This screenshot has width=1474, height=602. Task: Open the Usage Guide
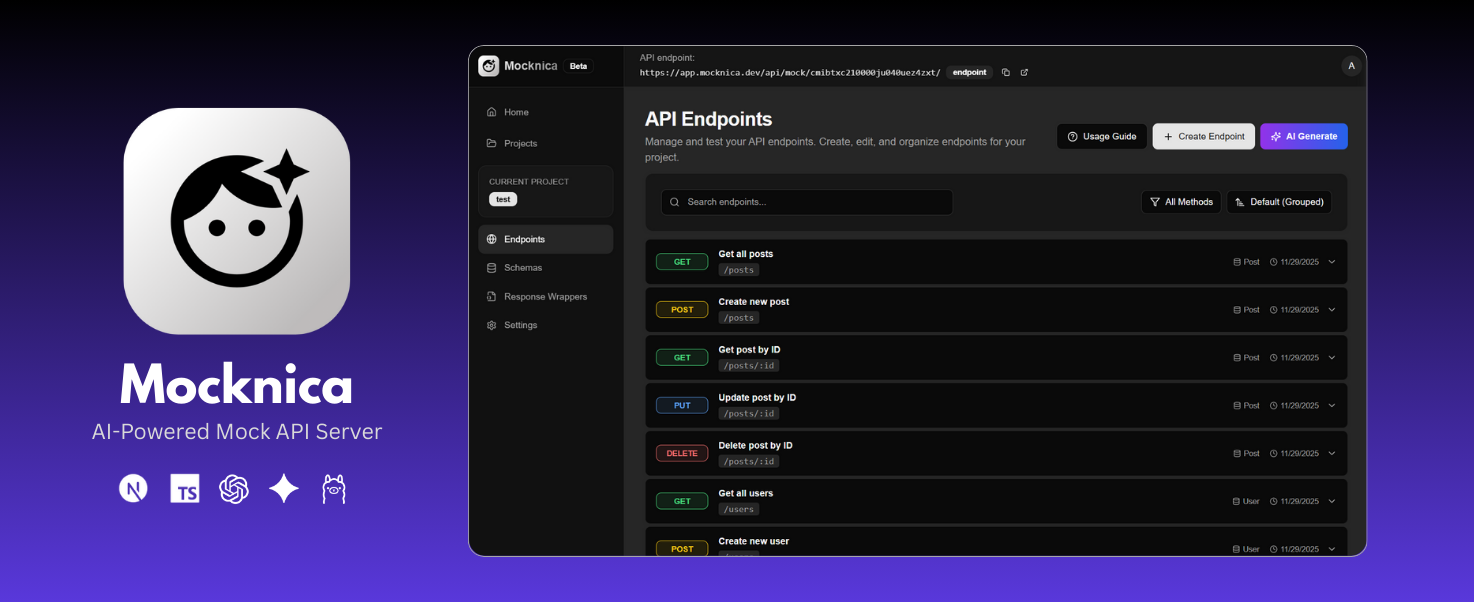click(x=1101, y=136)
